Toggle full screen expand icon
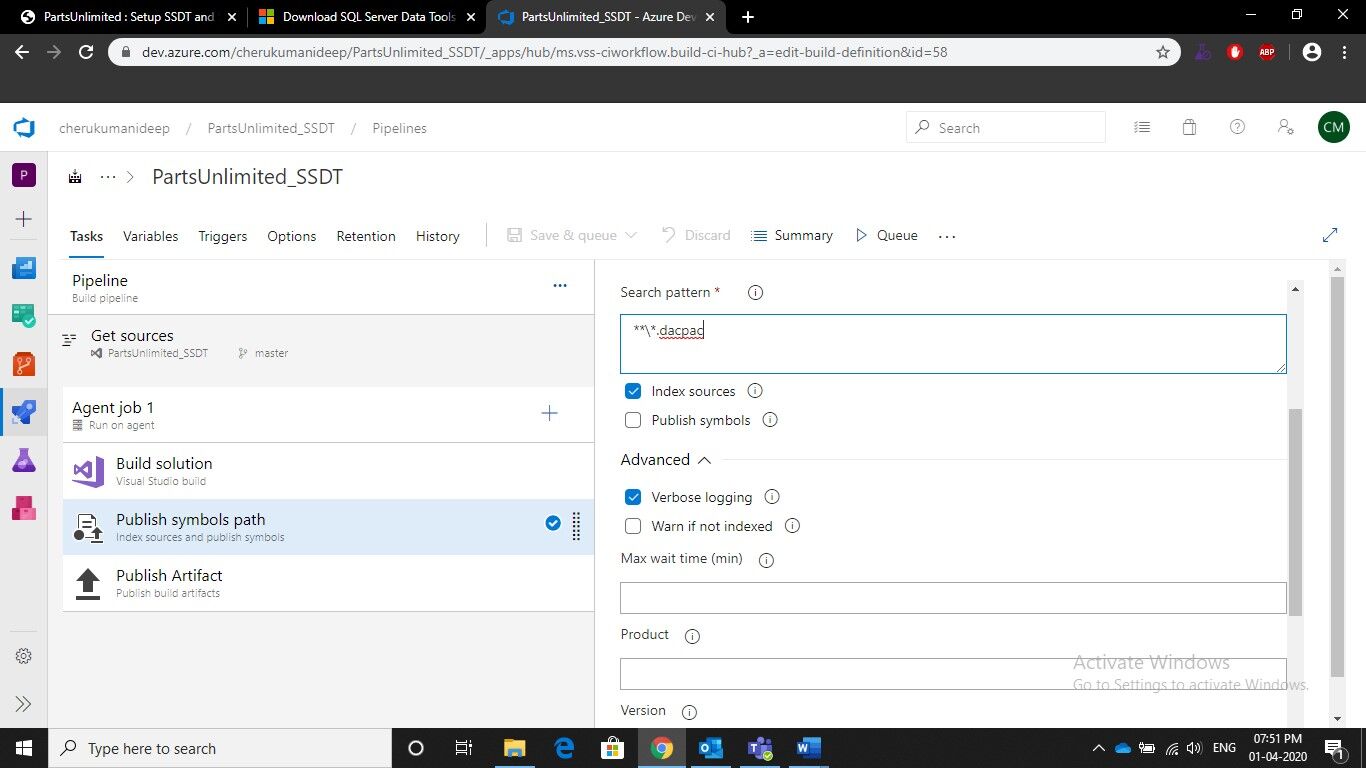 (x=1330, y=235)
